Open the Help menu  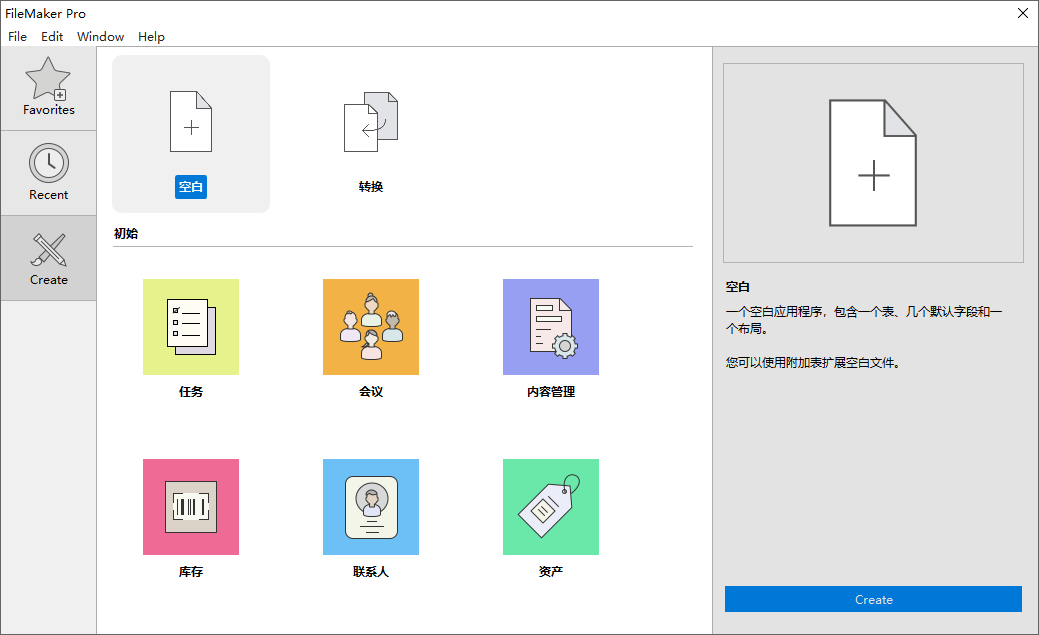(151, 36)
